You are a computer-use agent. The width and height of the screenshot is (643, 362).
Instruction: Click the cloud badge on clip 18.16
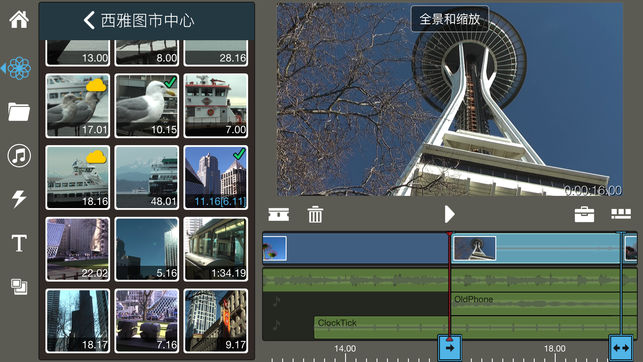(x=96, y=157)
